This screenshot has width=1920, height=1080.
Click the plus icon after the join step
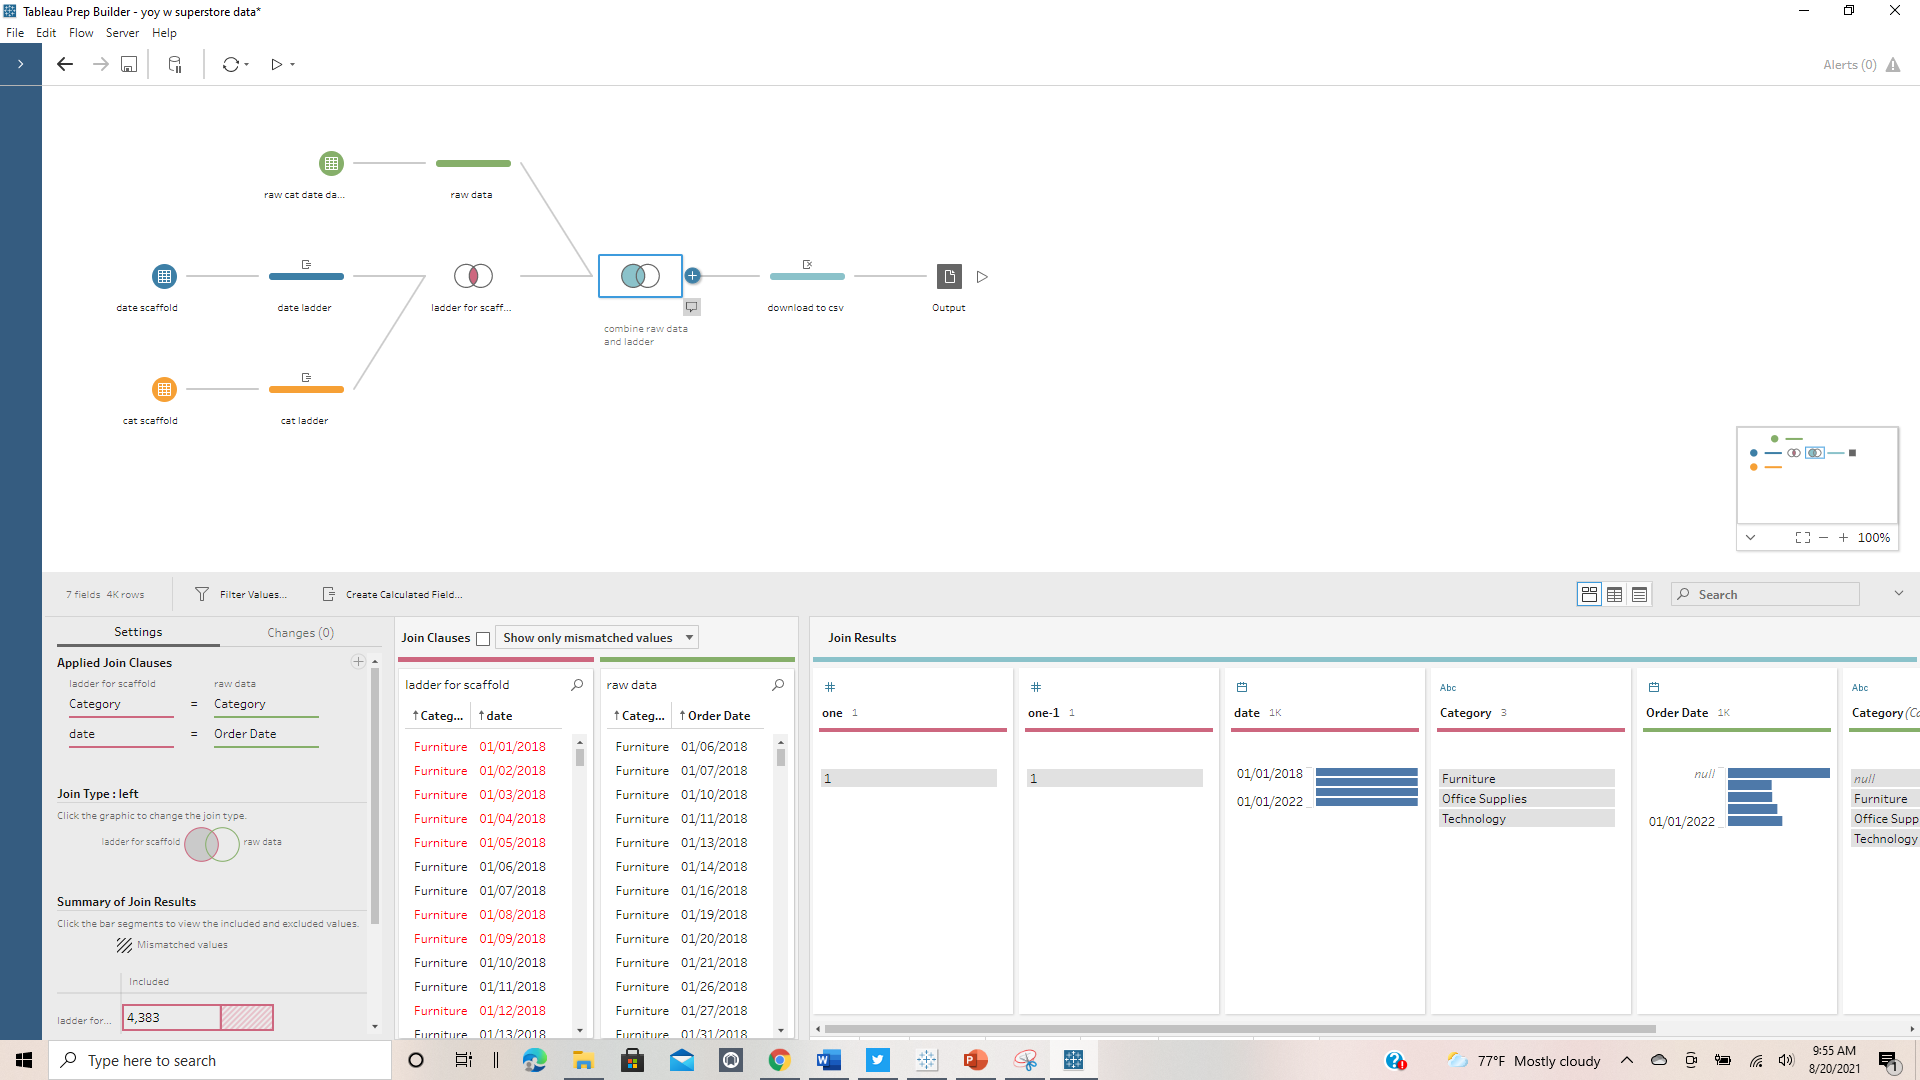pyautogui.click(x=693, y=276)
